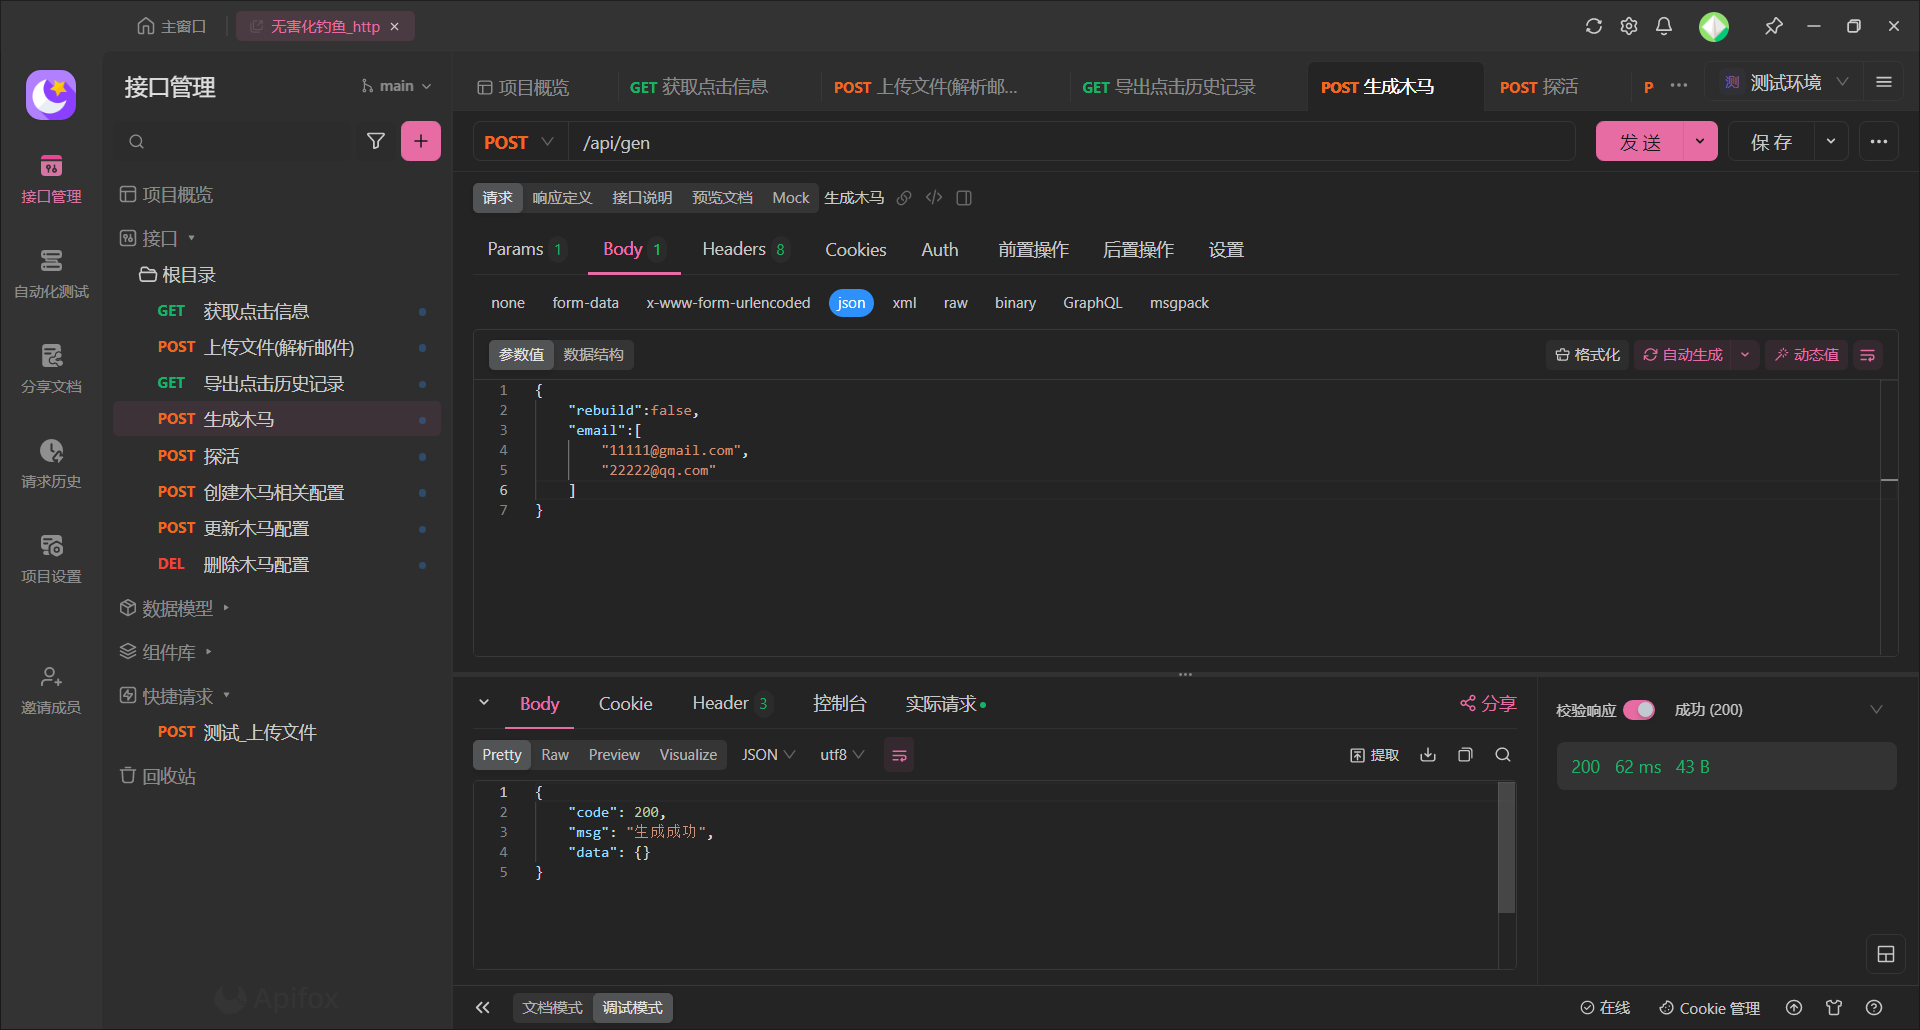Copy the response body icon
The image size is (1920, 1030).
click(x=1465, y=755)
